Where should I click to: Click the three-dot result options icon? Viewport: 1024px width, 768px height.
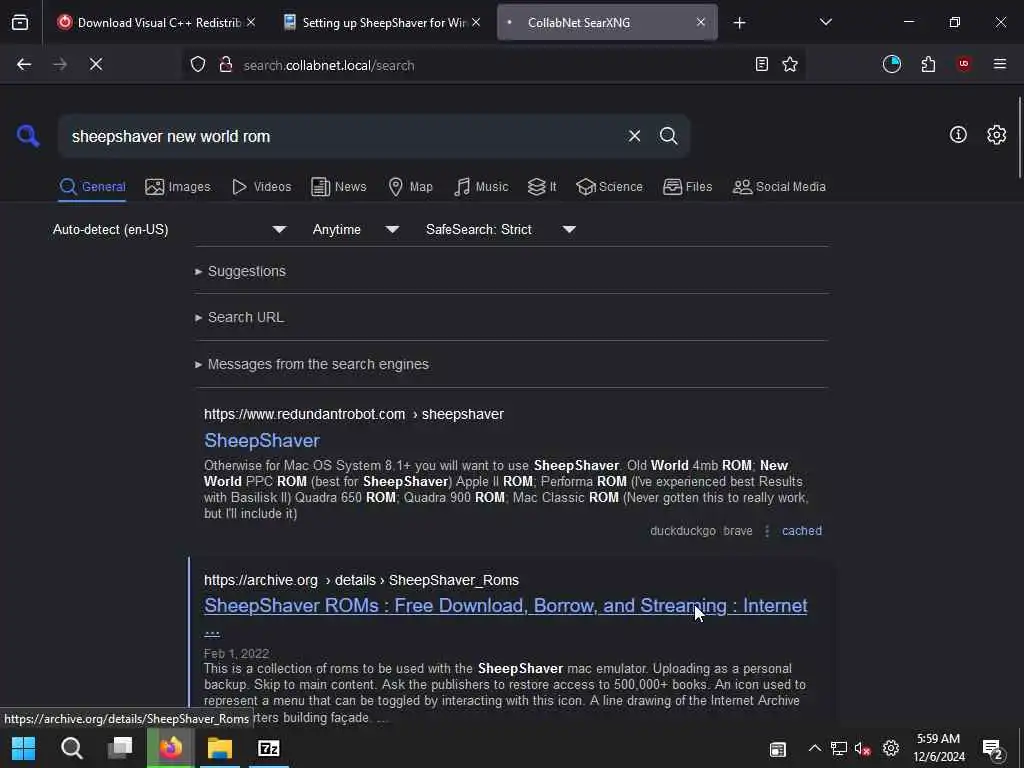click(x=767, y=531)
